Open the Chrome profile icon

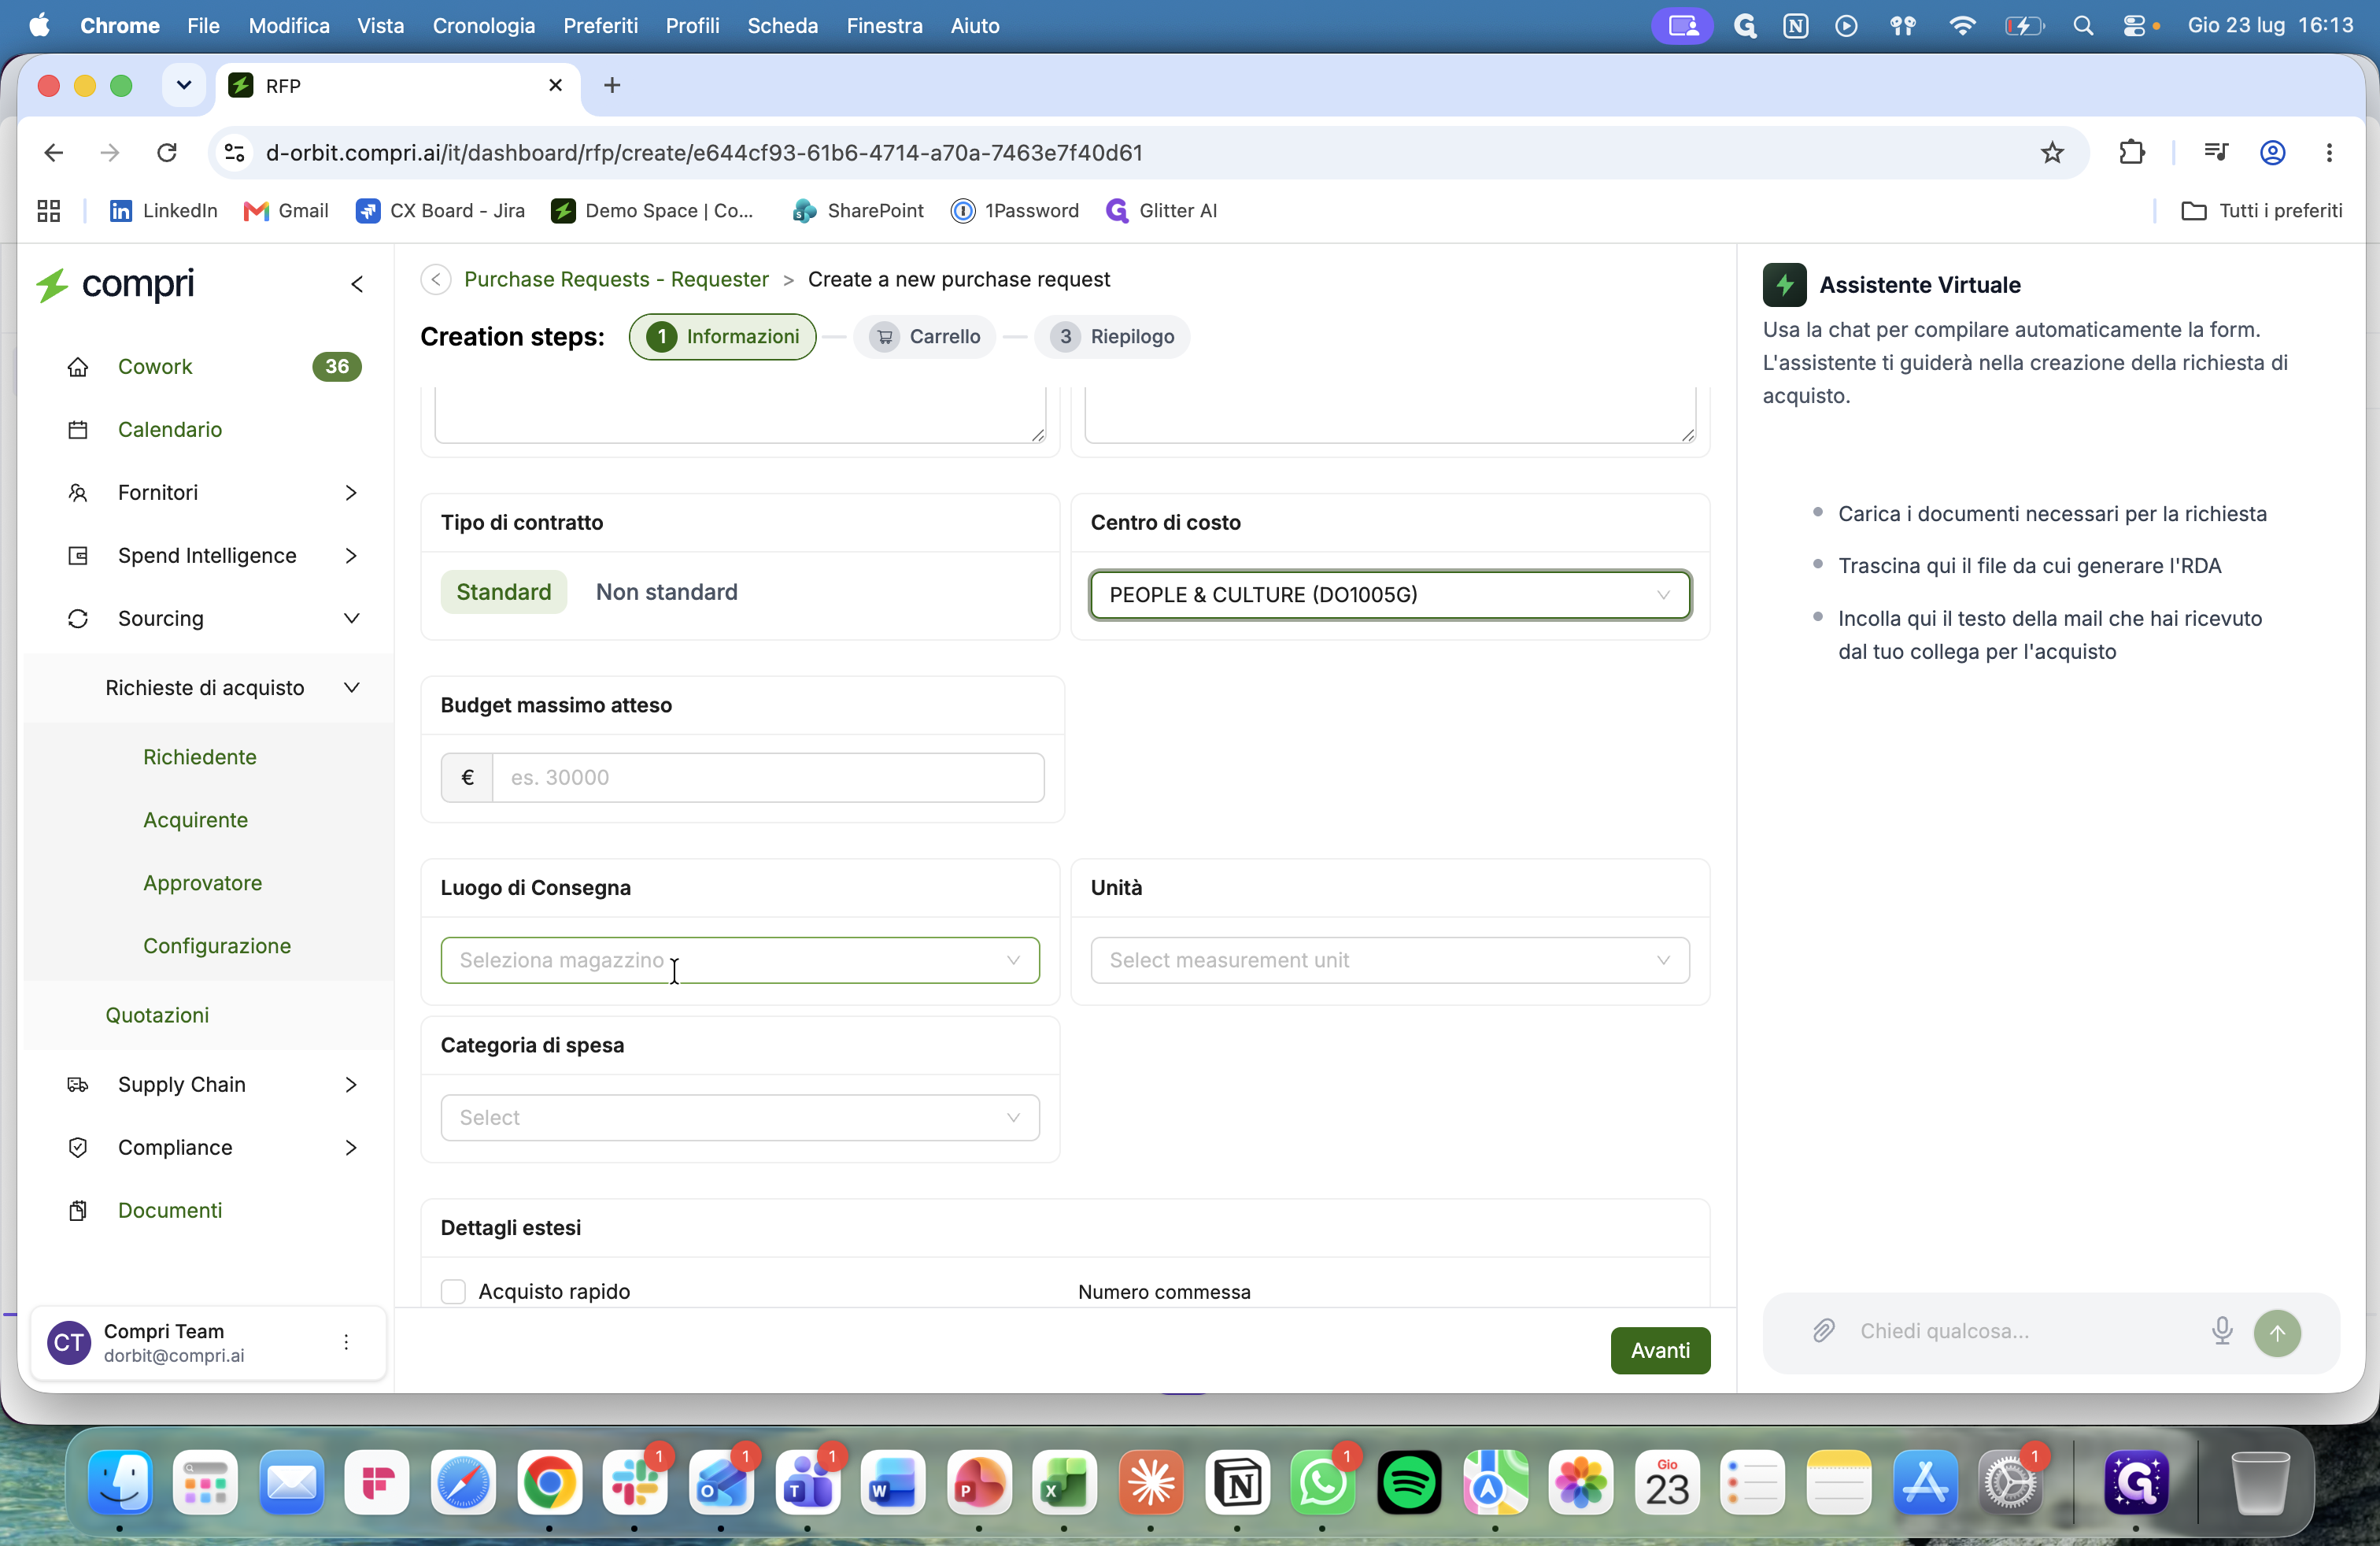point(2273,153)
